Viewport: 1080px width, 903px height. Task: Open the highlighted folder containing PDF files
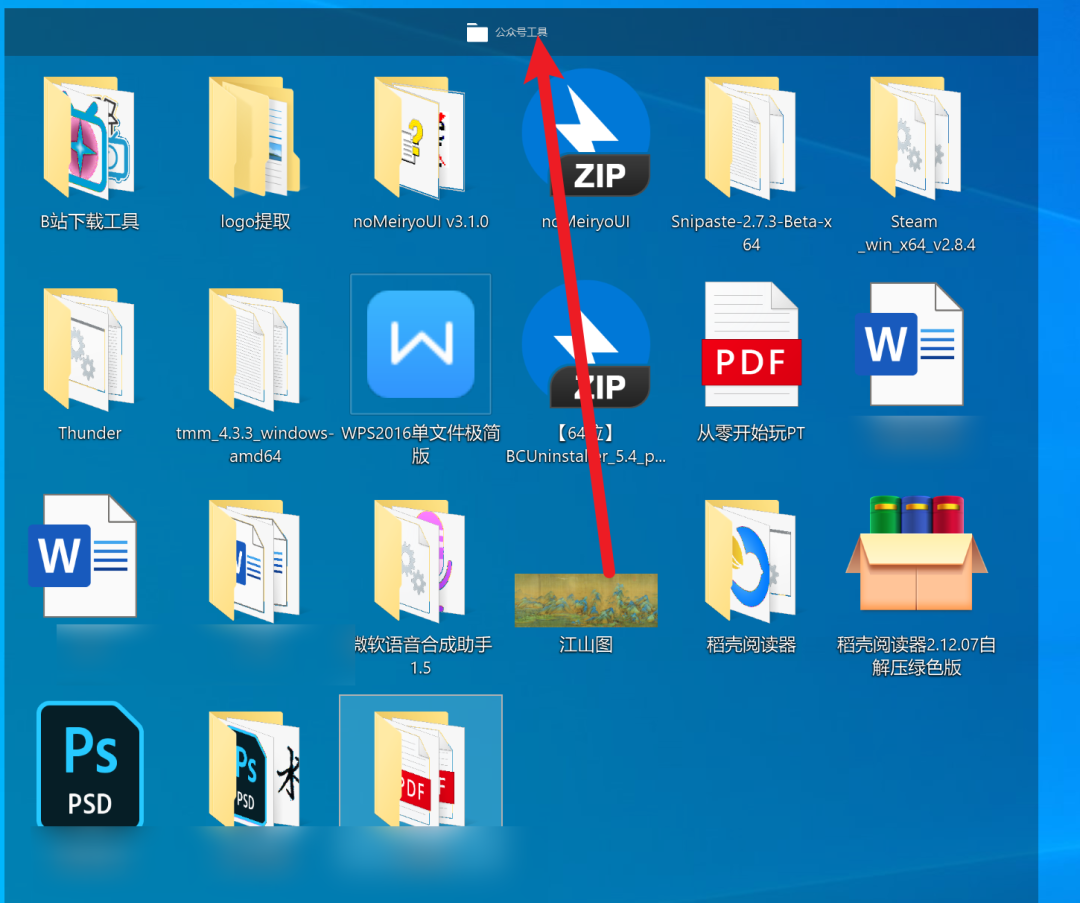420,761
